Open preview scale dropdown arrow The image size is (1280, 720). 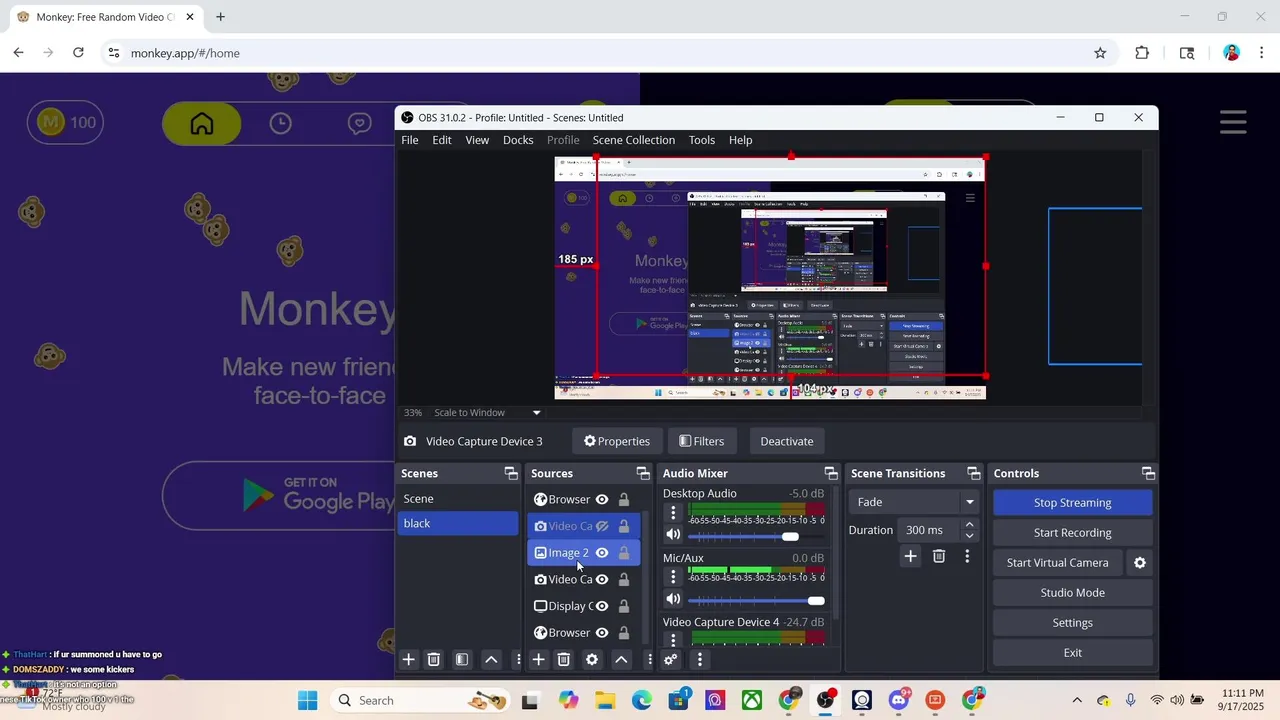[536, 413]
